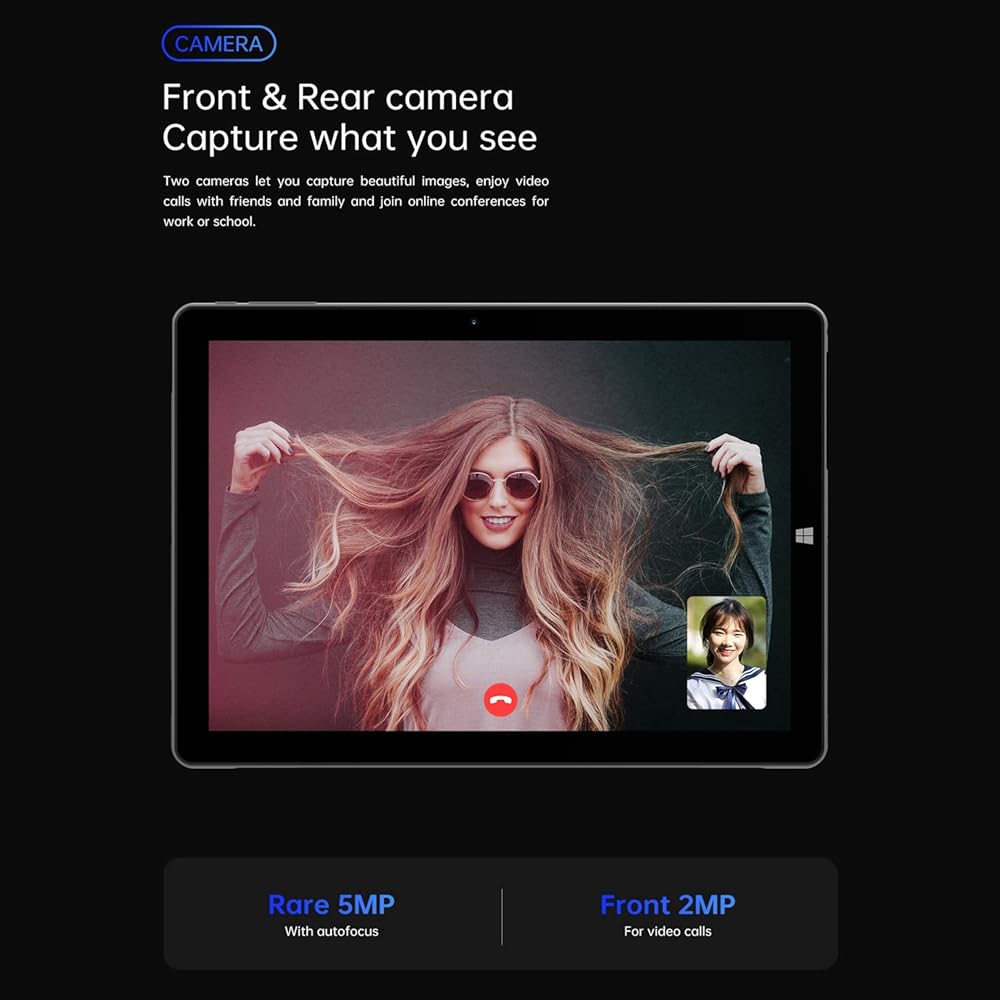Click the paragraph describing two cameras
Viewport: 1000px width, 1000px height.
click(x=355, y=201)
